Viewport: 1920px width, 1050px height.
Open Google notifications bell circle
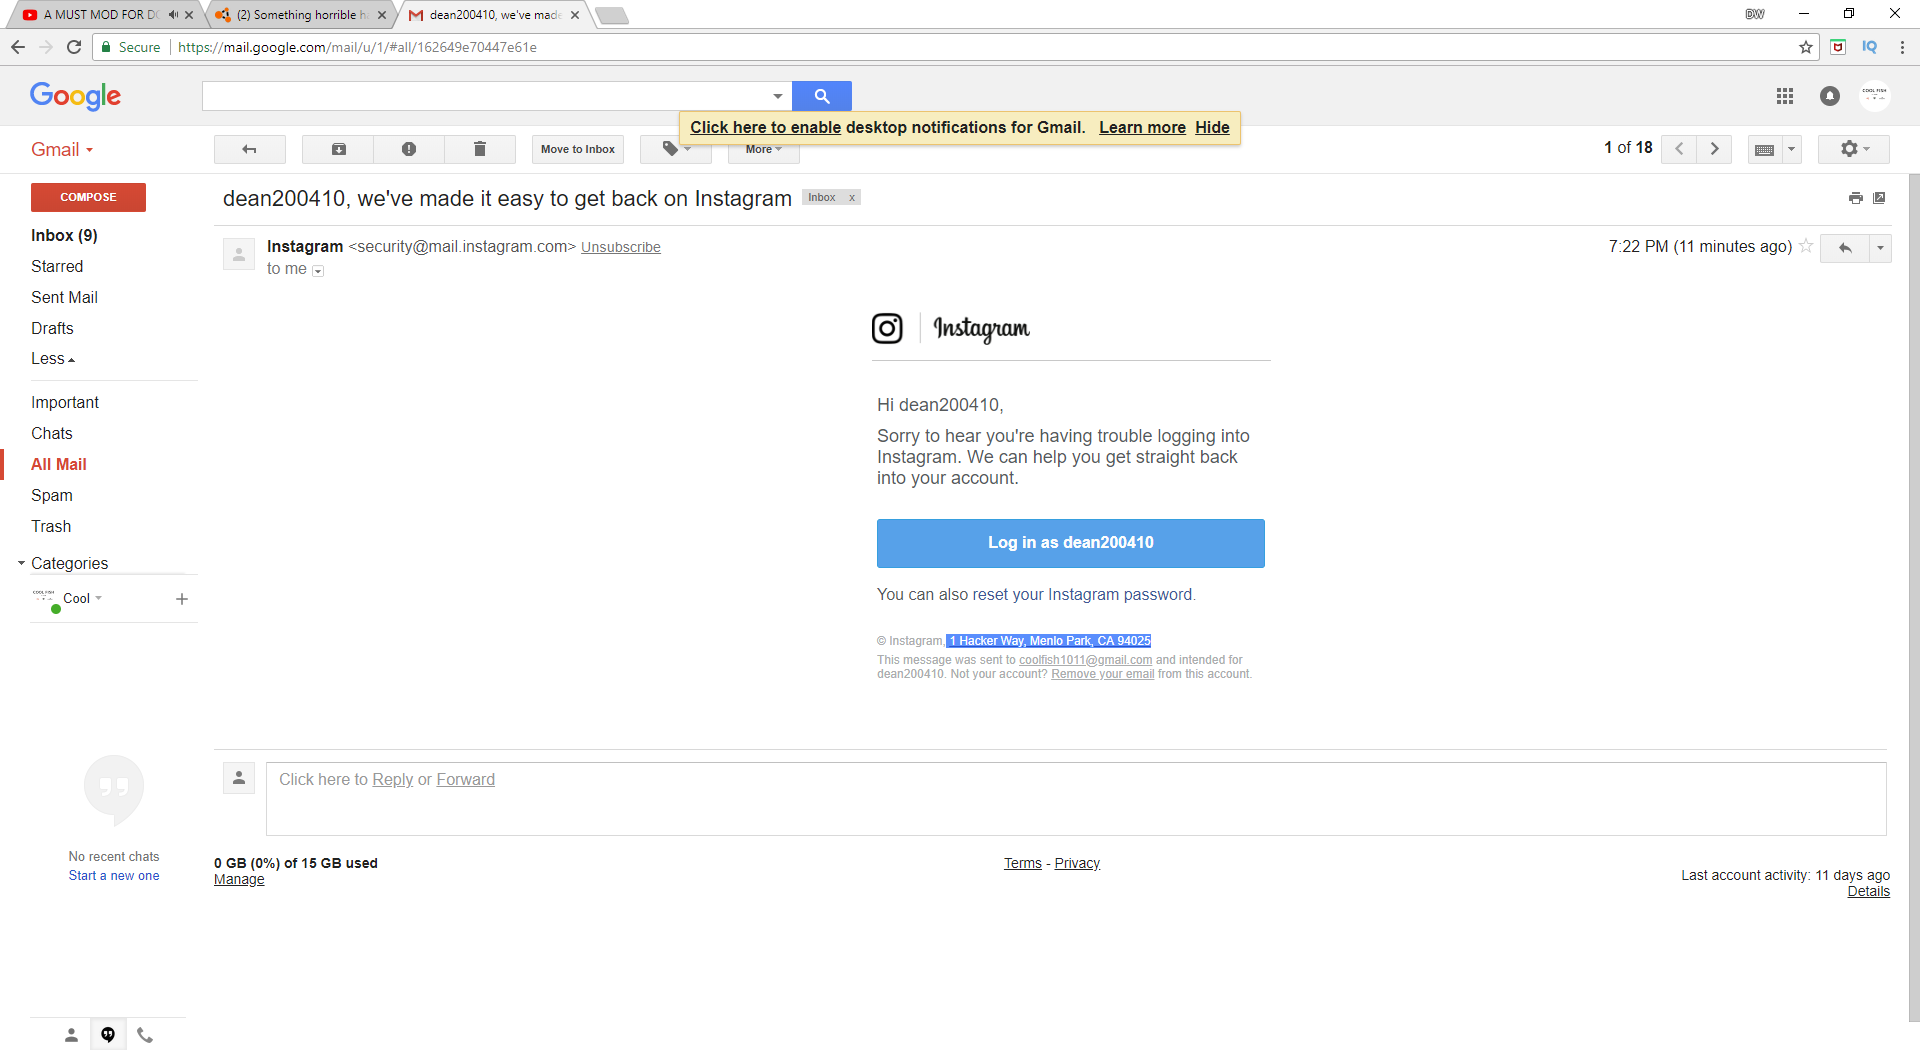[x=1830, y=96]
